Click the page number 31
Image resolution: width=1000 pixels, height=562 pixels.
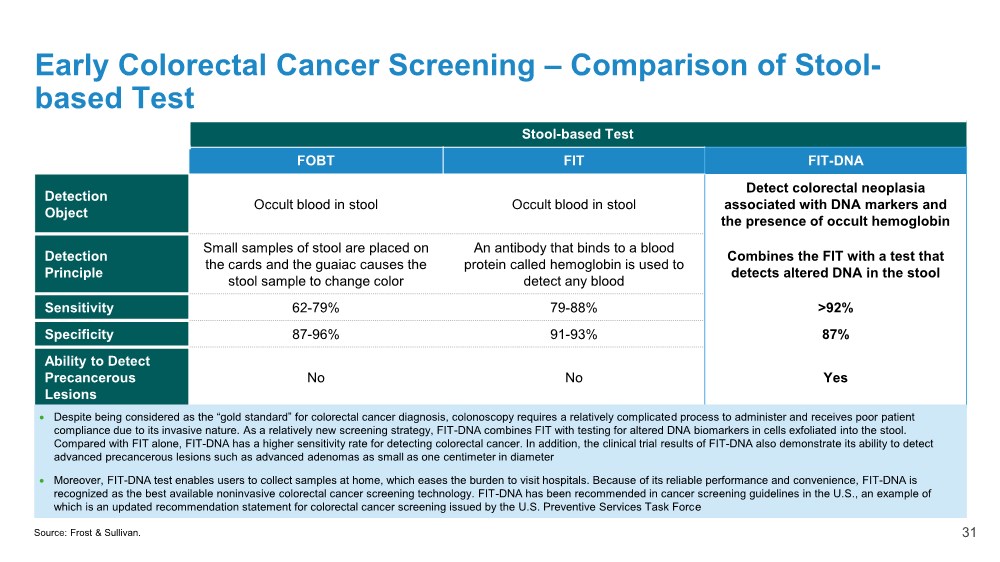click(x=967, y=533)
